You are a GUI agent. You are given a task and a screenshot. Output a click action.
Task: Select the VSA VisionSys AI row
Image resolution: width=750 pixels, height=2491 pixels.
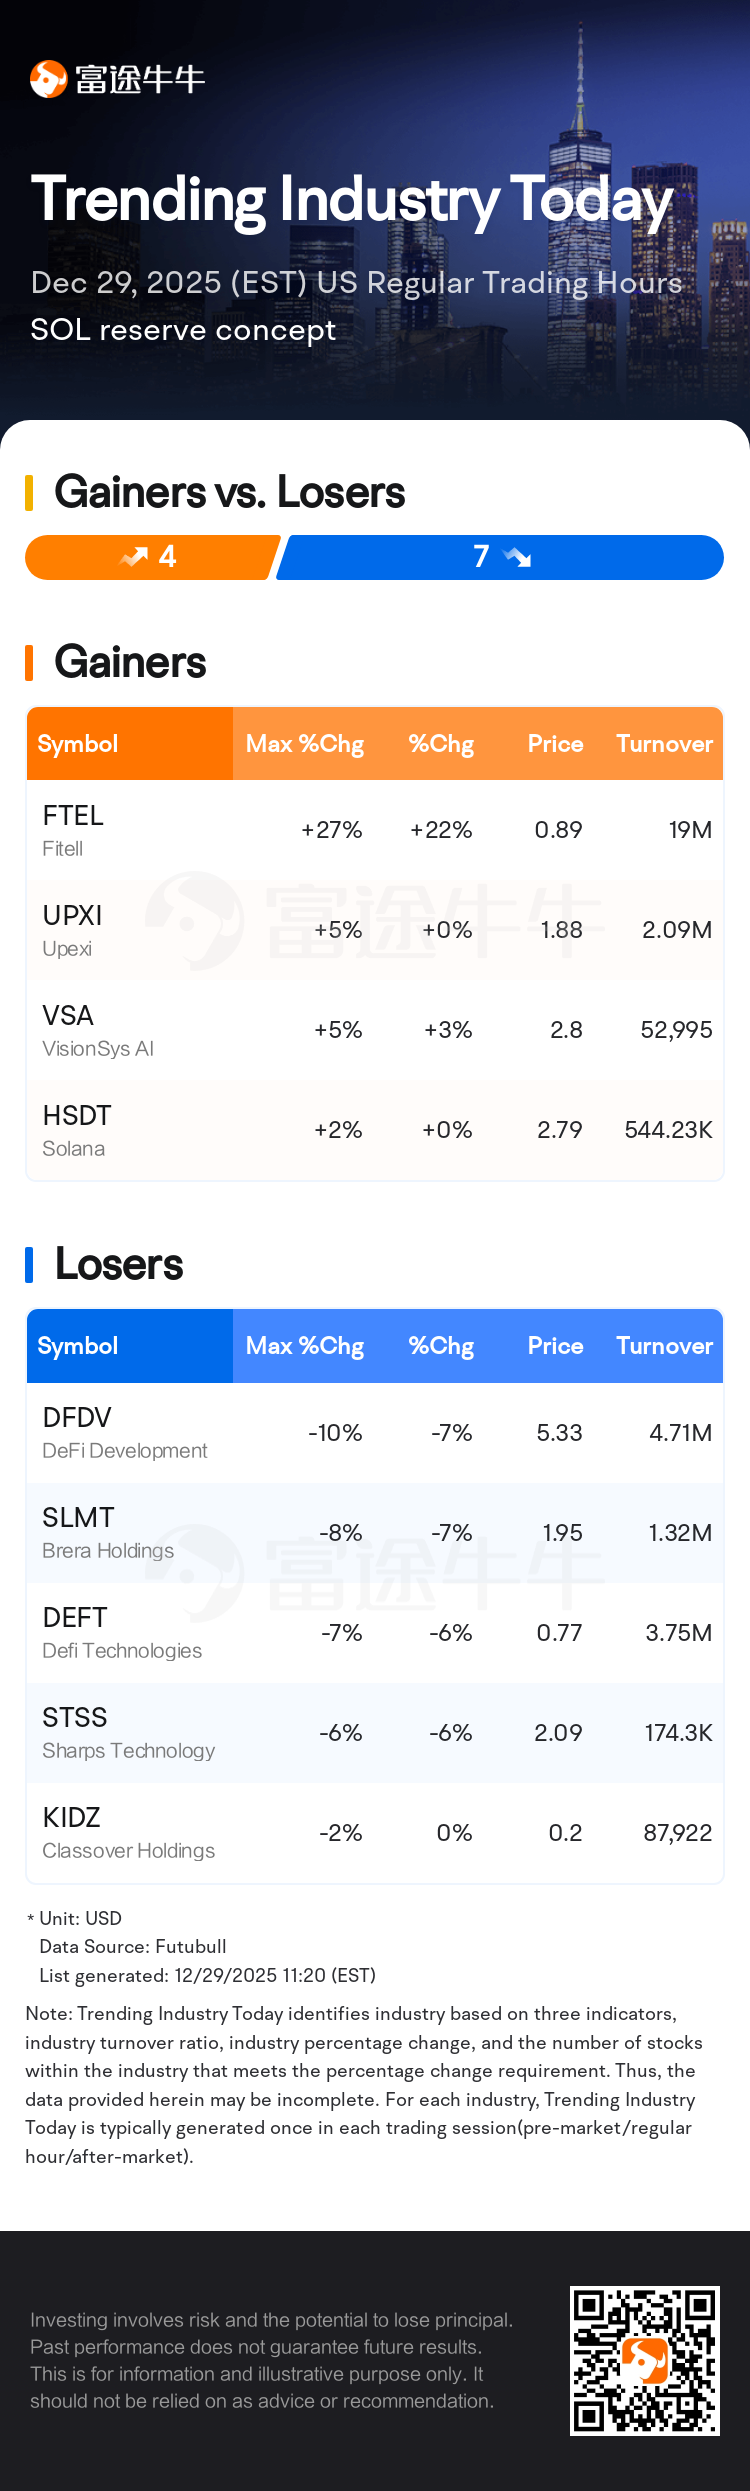pyautogui.click(x=375, y=1030)
